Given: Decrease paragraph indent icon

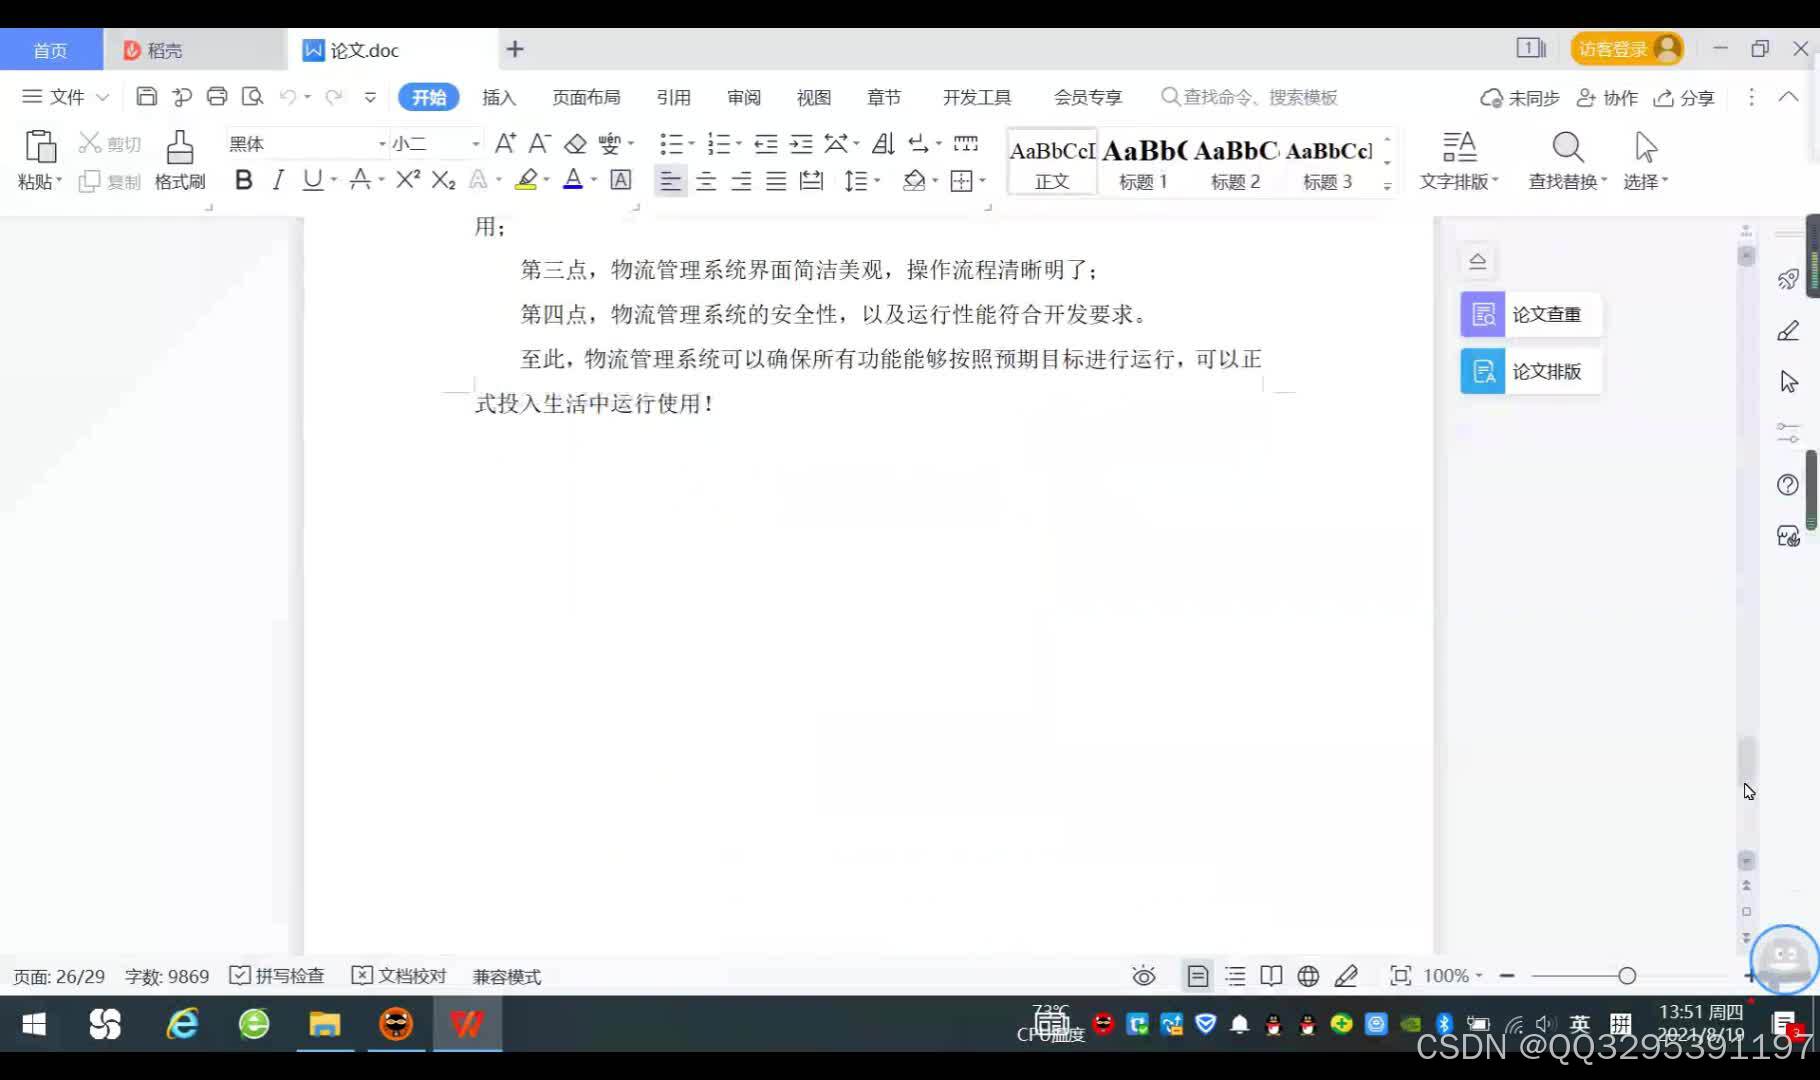Looking at the screenshot, I should pos(766,144).
